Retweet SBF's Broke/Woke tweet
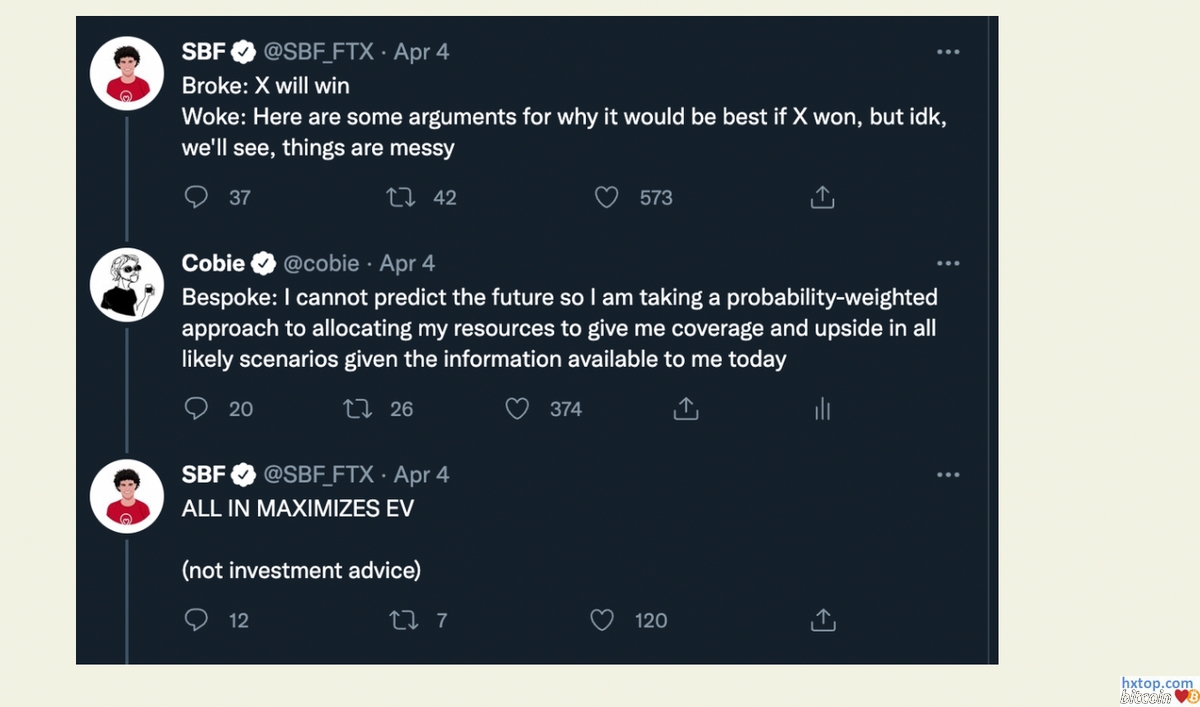The height and width of the screenshot is (707, 1200). [x=401, y=197]
